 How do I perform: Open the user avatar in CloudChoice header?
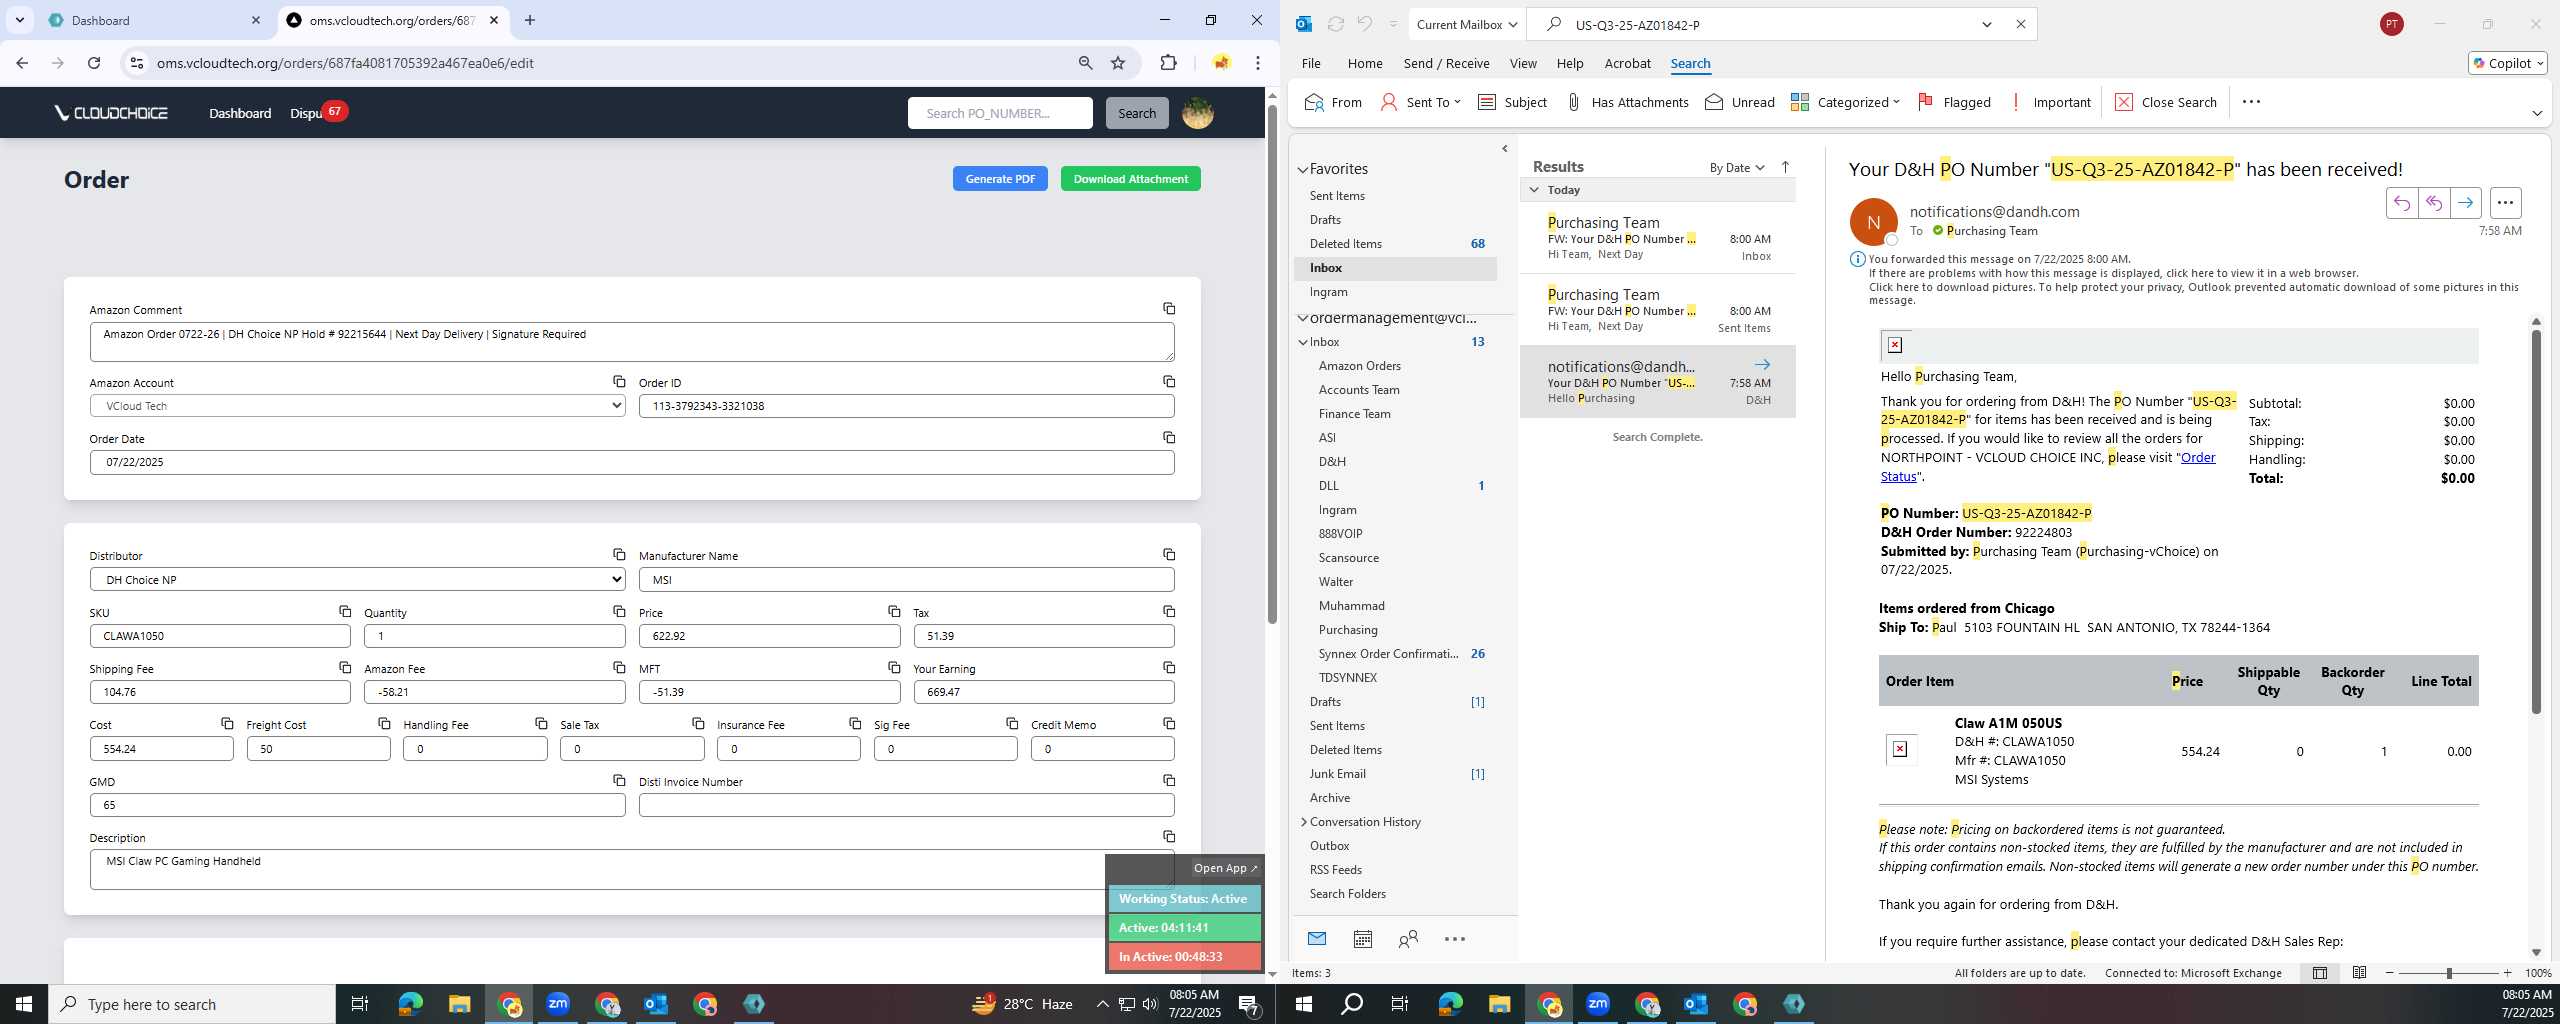pos(1197,113)
